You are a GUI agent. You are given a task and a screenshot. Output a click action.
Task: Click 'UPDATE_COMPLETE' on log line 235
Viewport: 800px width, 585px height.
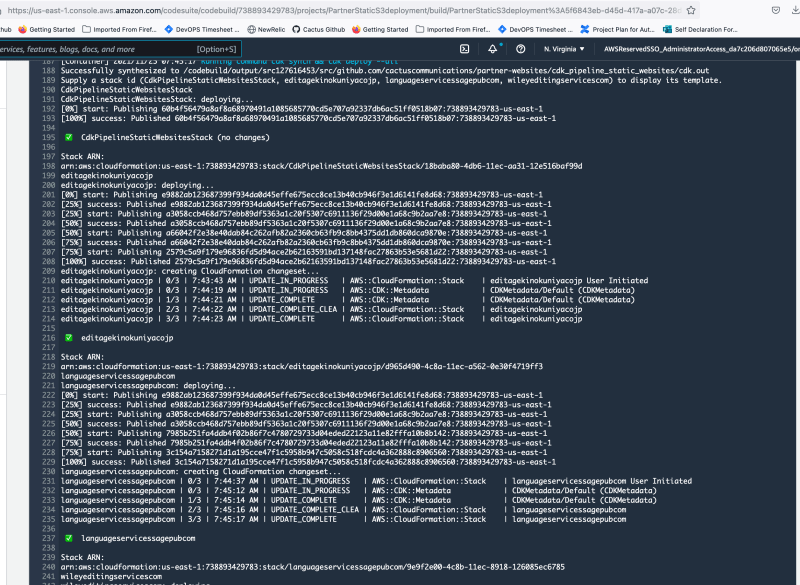[x=304, y=519]
